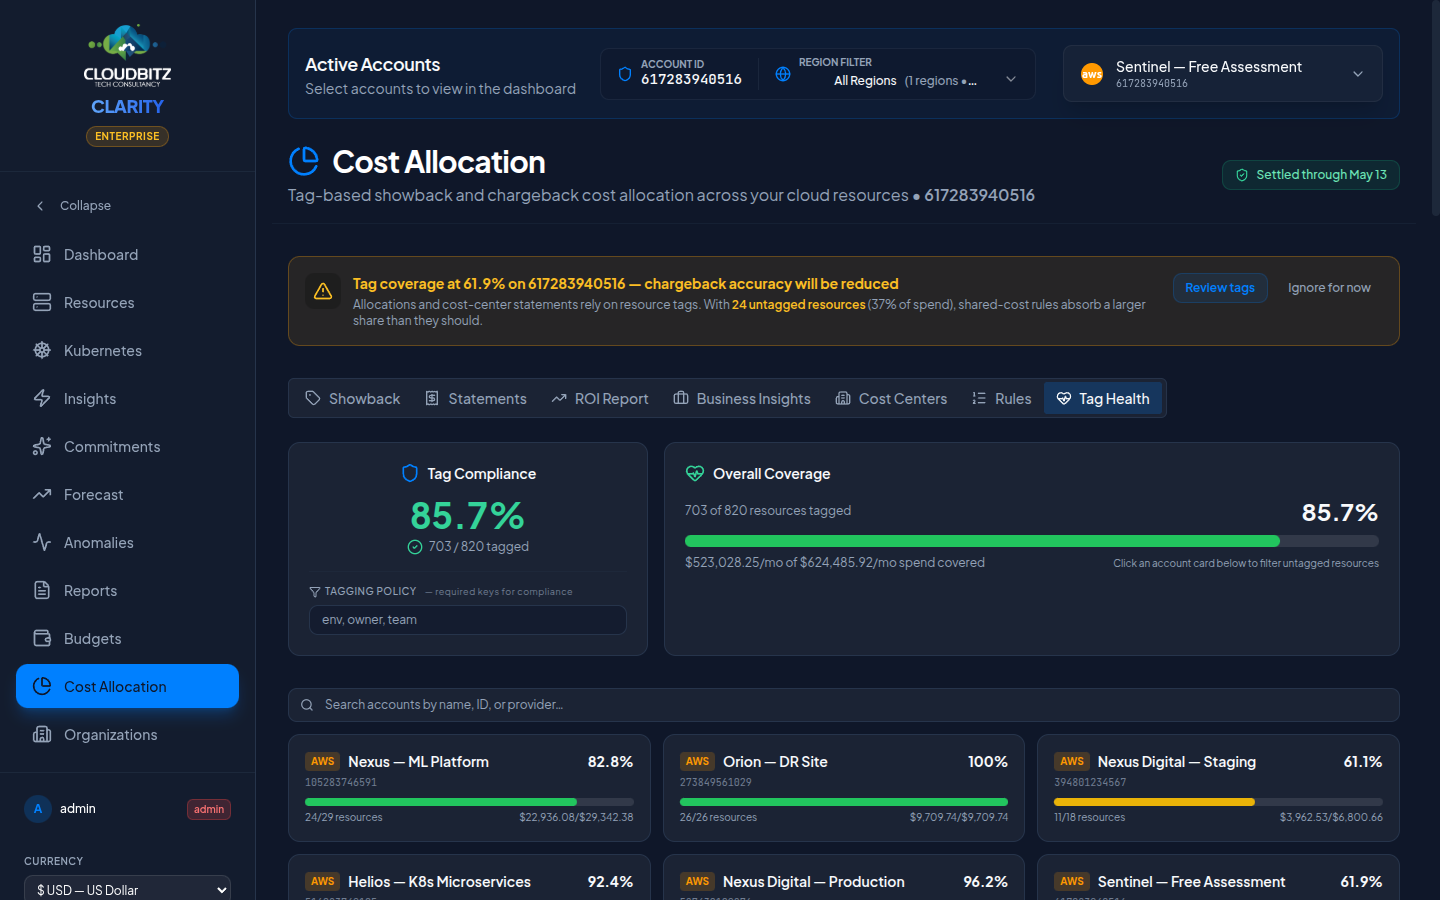Navigate to Anomalies page
The height and width of the screenshot is (900, 1440).
pyautogui.click(x=127, y=542)
